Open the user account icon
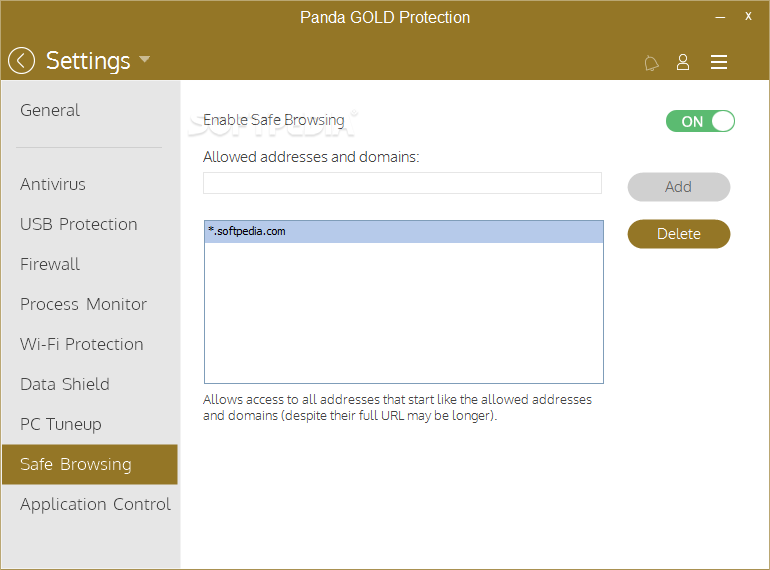770x570 pixels. coord(683,62)
